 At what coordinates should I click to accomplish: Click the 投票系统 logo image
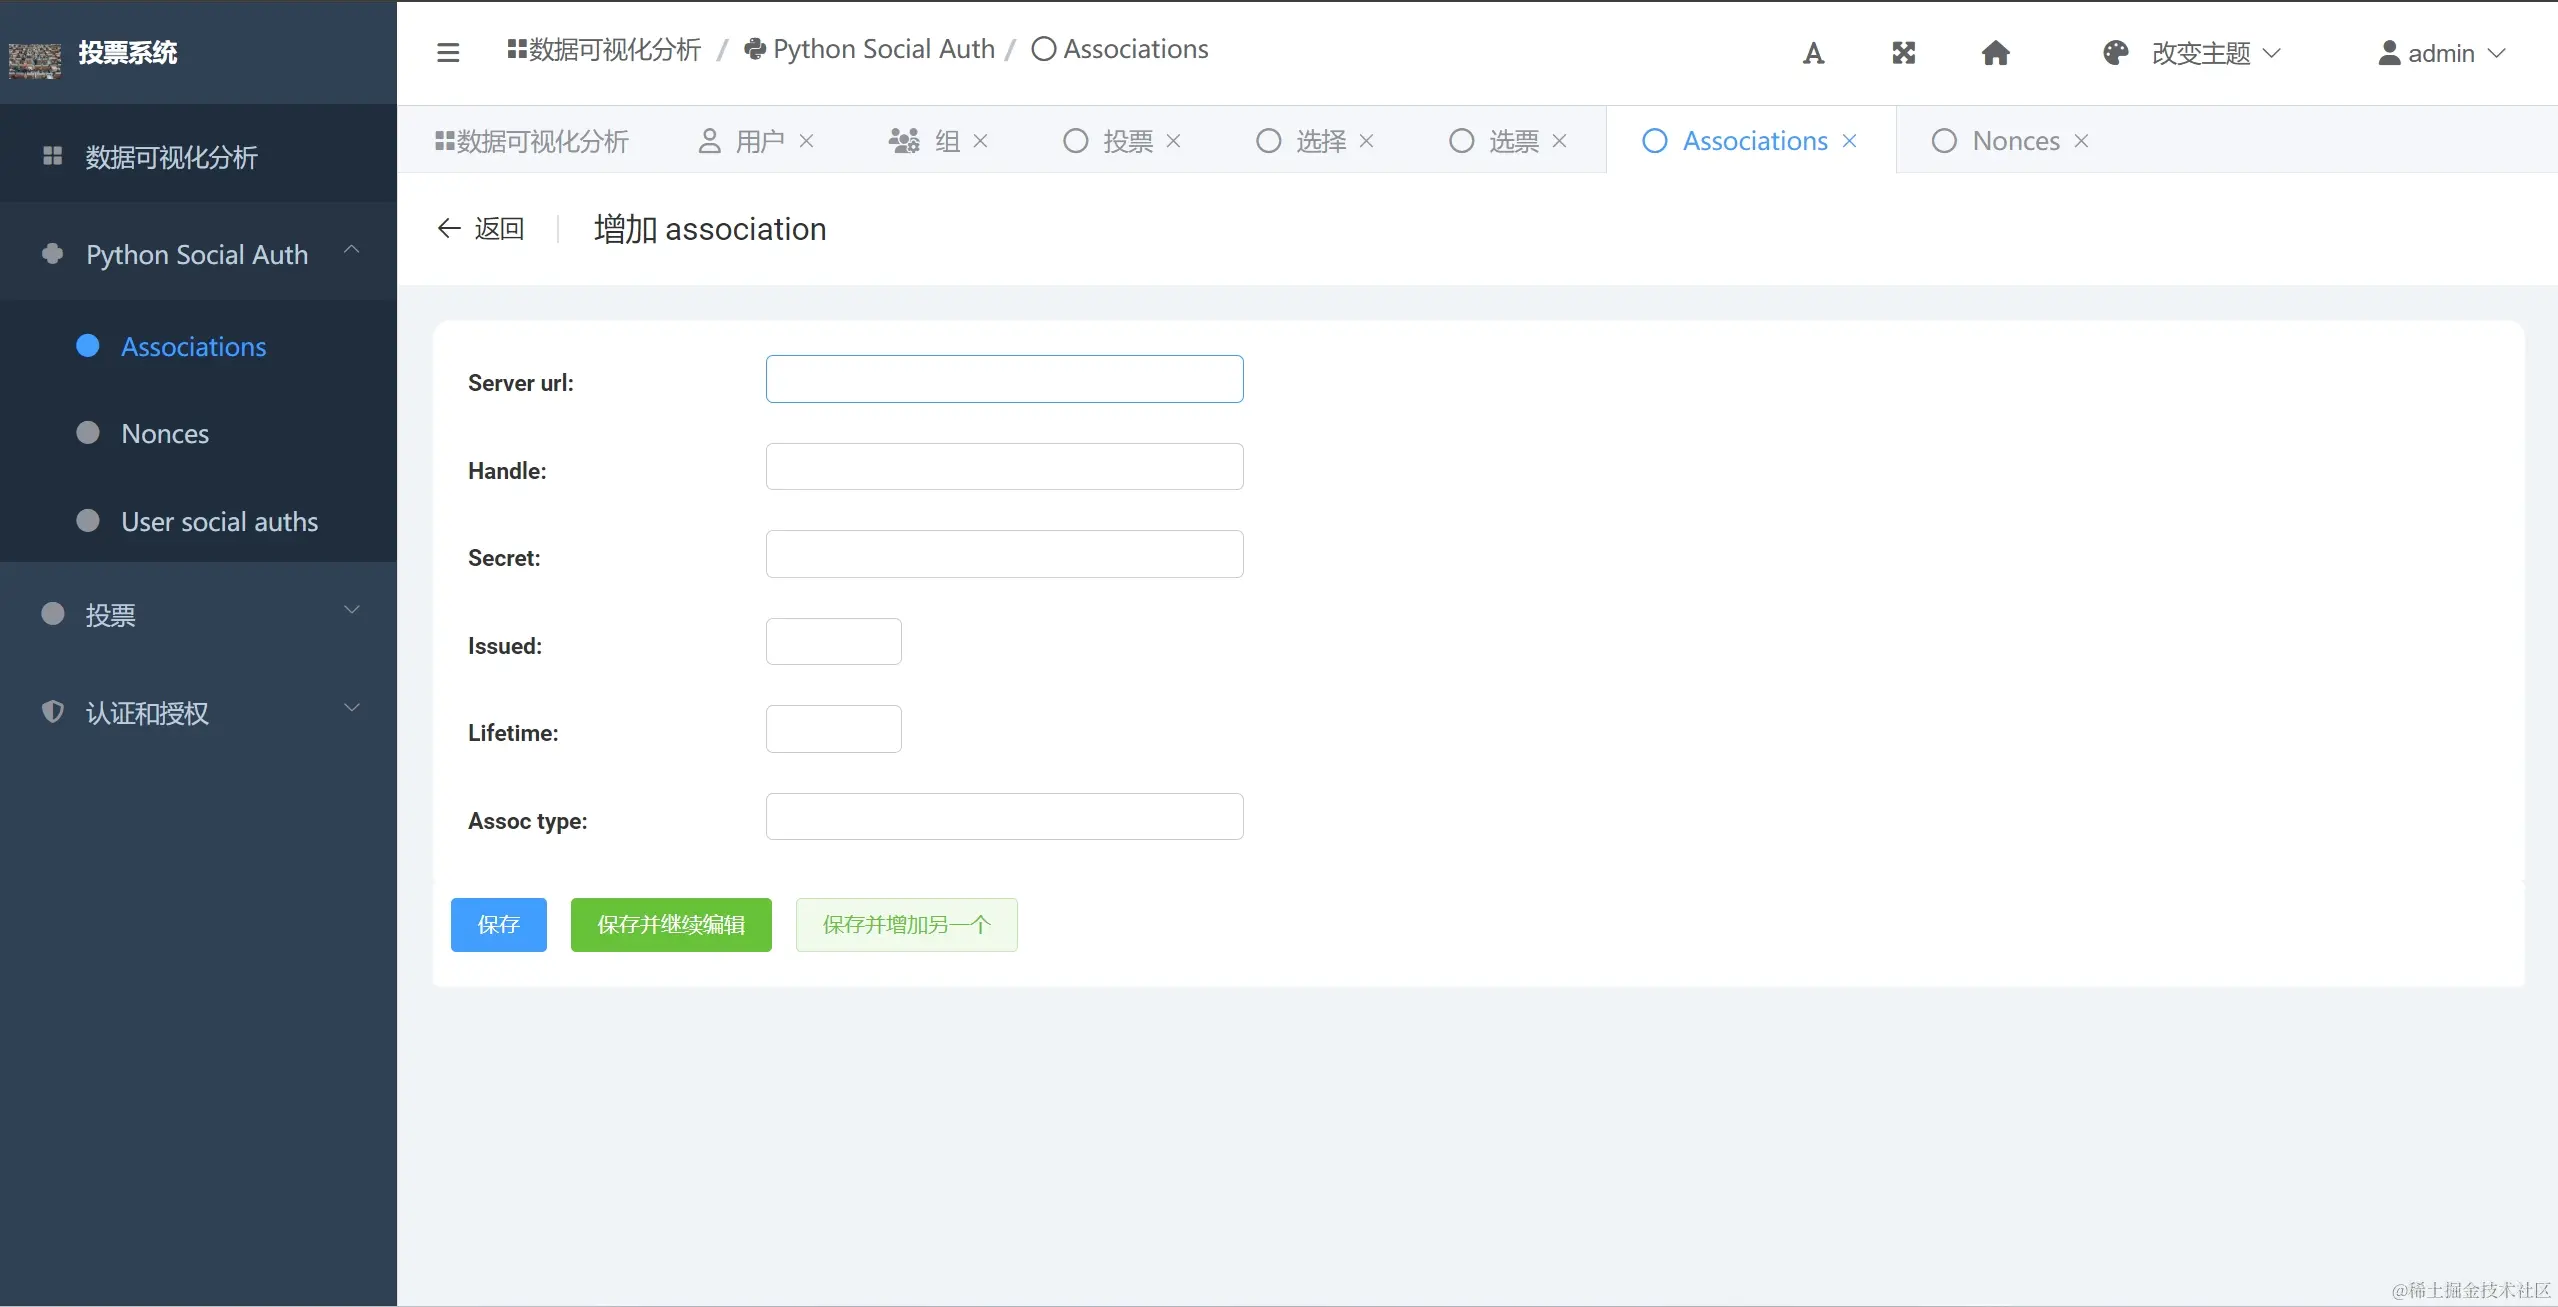pyautogui.click(x=35, y=60)
